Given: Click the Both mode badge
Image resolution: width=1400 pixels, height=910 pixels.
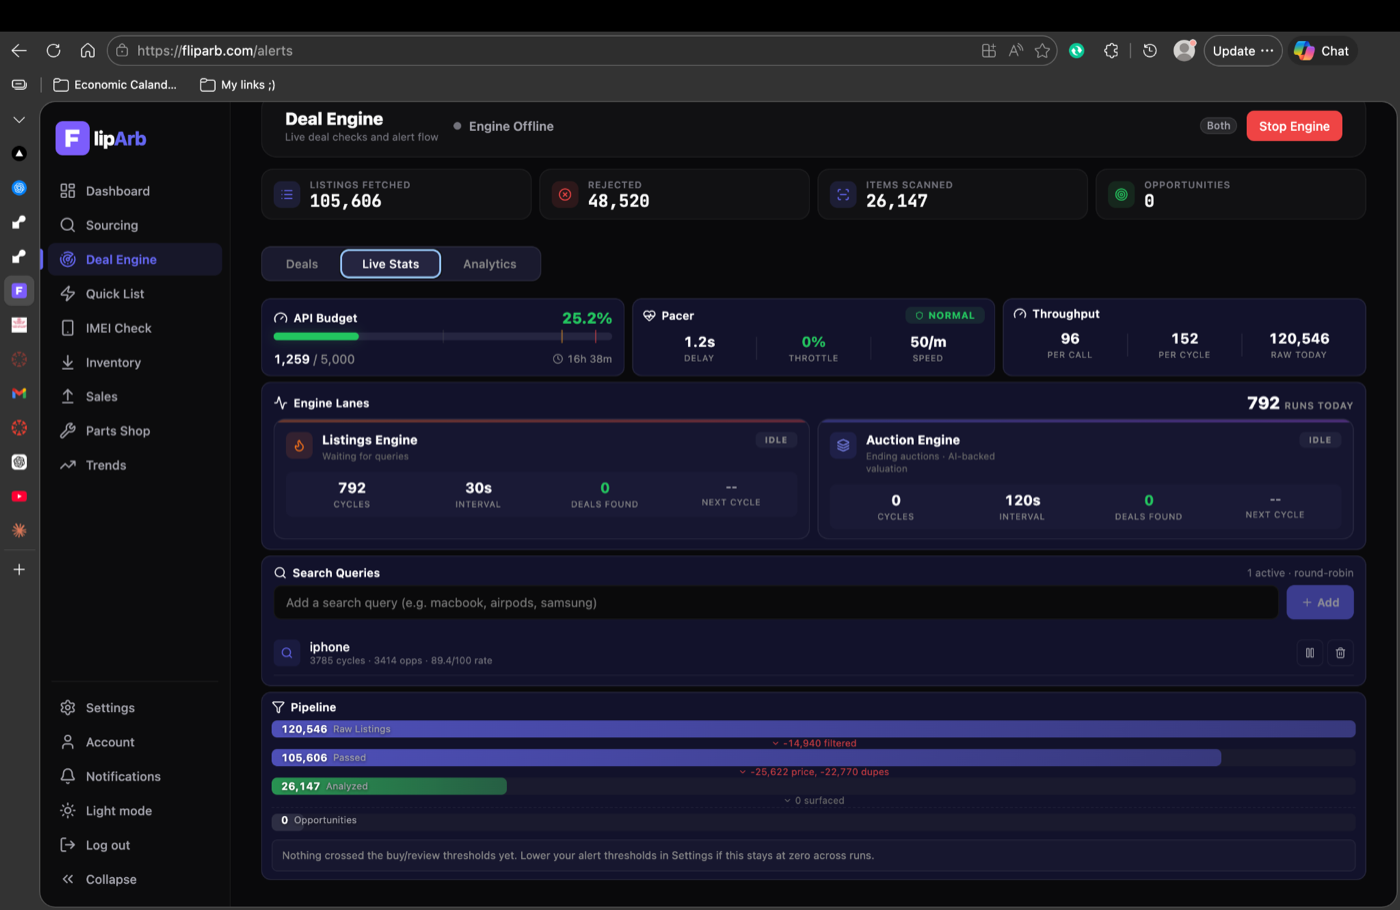Looking at the screenshot, I should (x=1218, y=126).
